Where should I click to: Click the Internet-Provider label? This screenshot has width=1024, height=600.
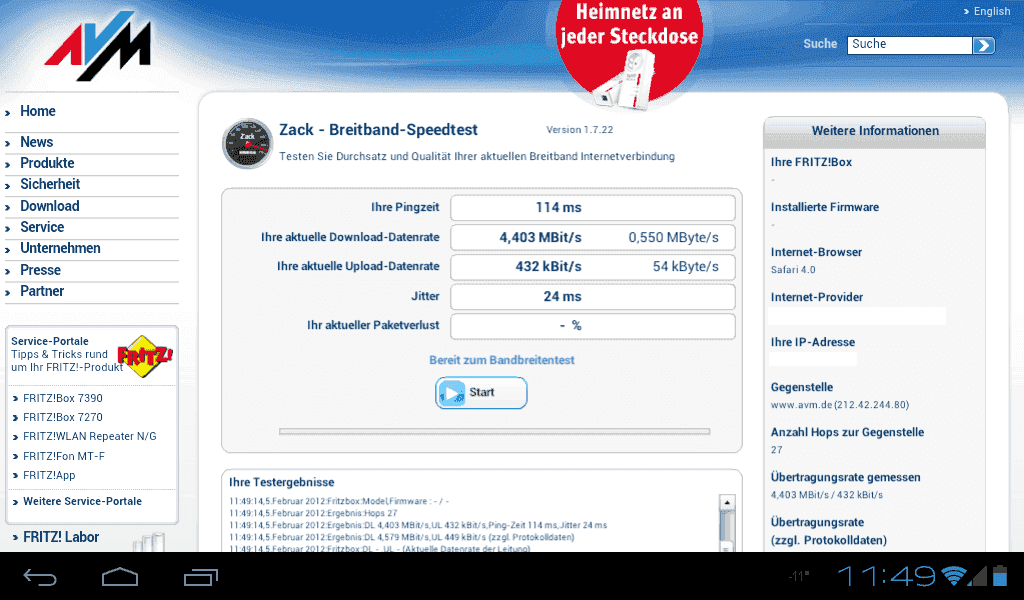tap(817, 297)
